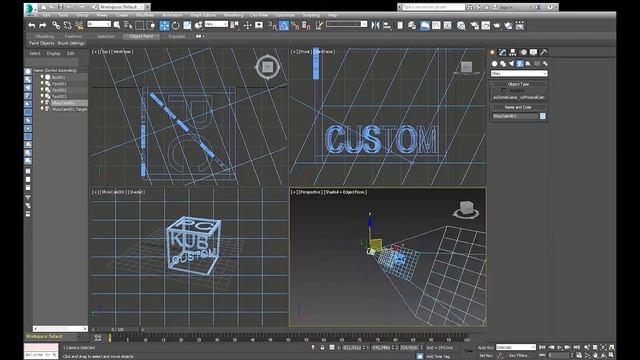Click the Unlink Selection tool
The width and height of the screenshot is (640, 360).
coord(67,26)
